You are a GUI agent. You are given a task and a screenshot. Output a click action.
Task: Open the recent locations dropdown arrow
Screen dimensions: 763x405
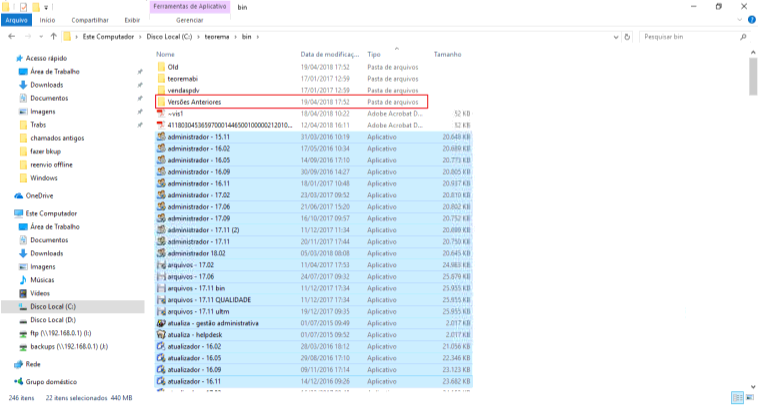point(41,37)
